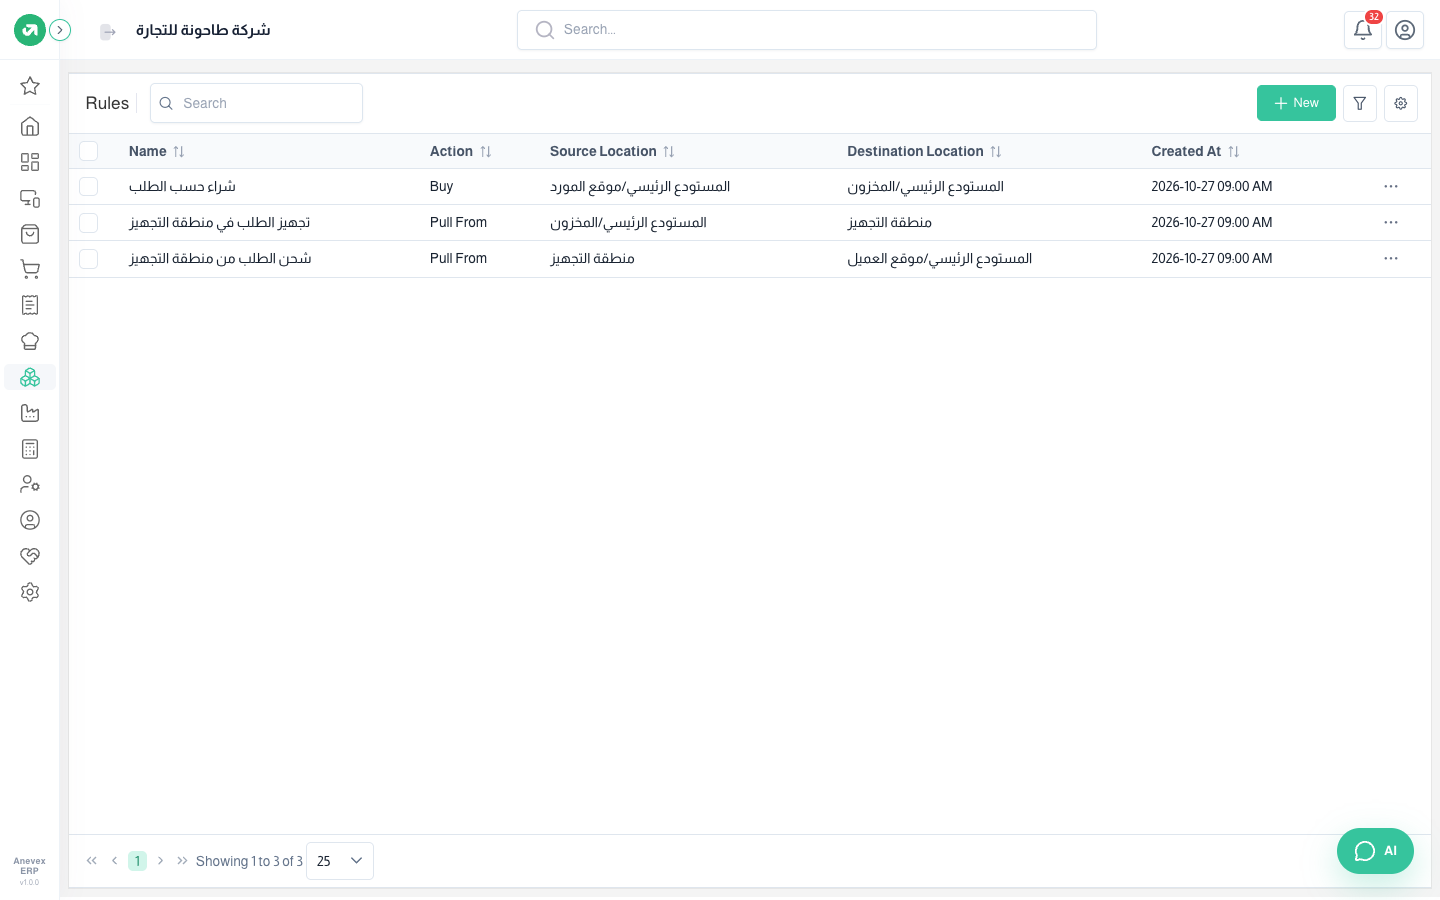Viewport: 1440px width, 900px height.
Task: Jump to the last page arrow
Action: (x=182, y=861)
